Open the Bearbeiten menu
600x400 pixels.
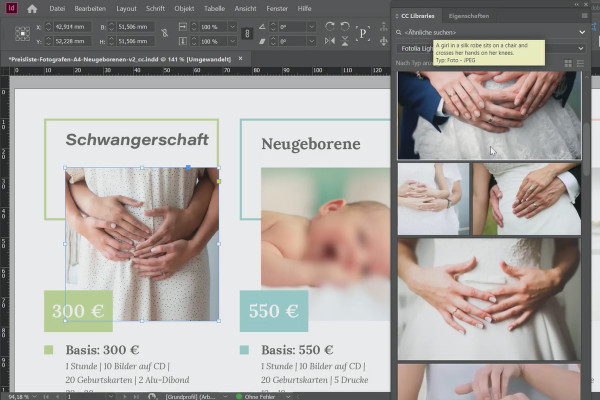(x=90, y=8)
